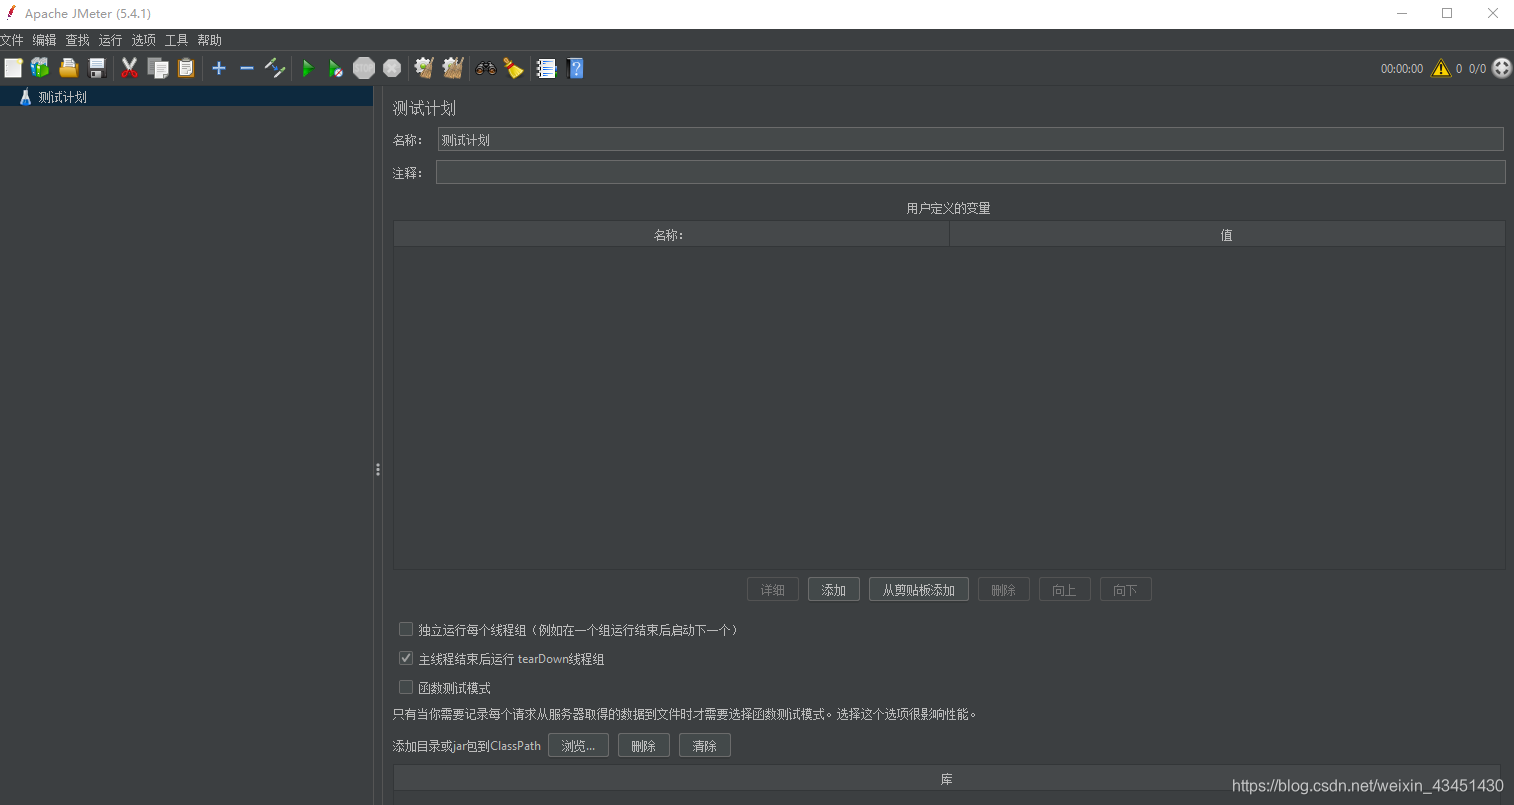1514x805 pixels.
Task: Click the 值 column header
Action: [1227, 235]
